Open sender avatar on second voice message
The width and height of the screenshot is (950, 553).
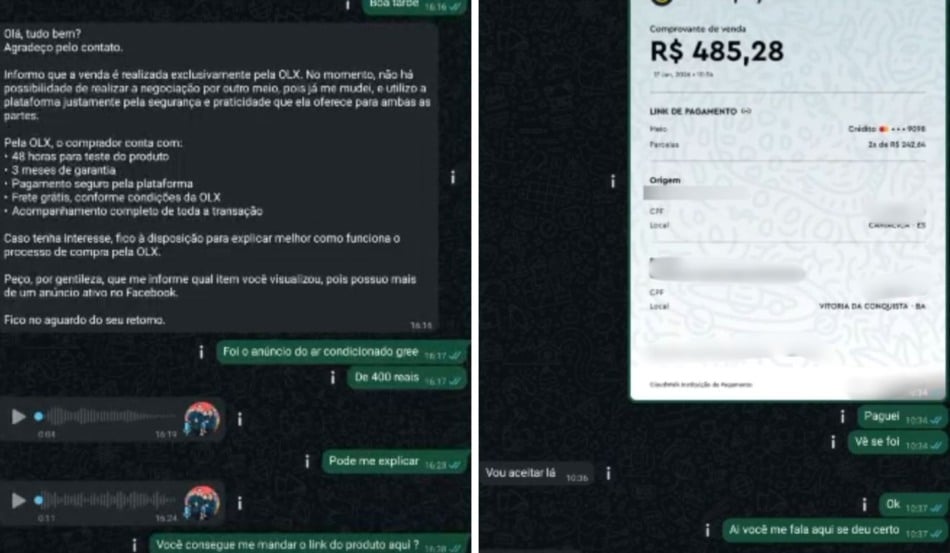coord(202,502)
